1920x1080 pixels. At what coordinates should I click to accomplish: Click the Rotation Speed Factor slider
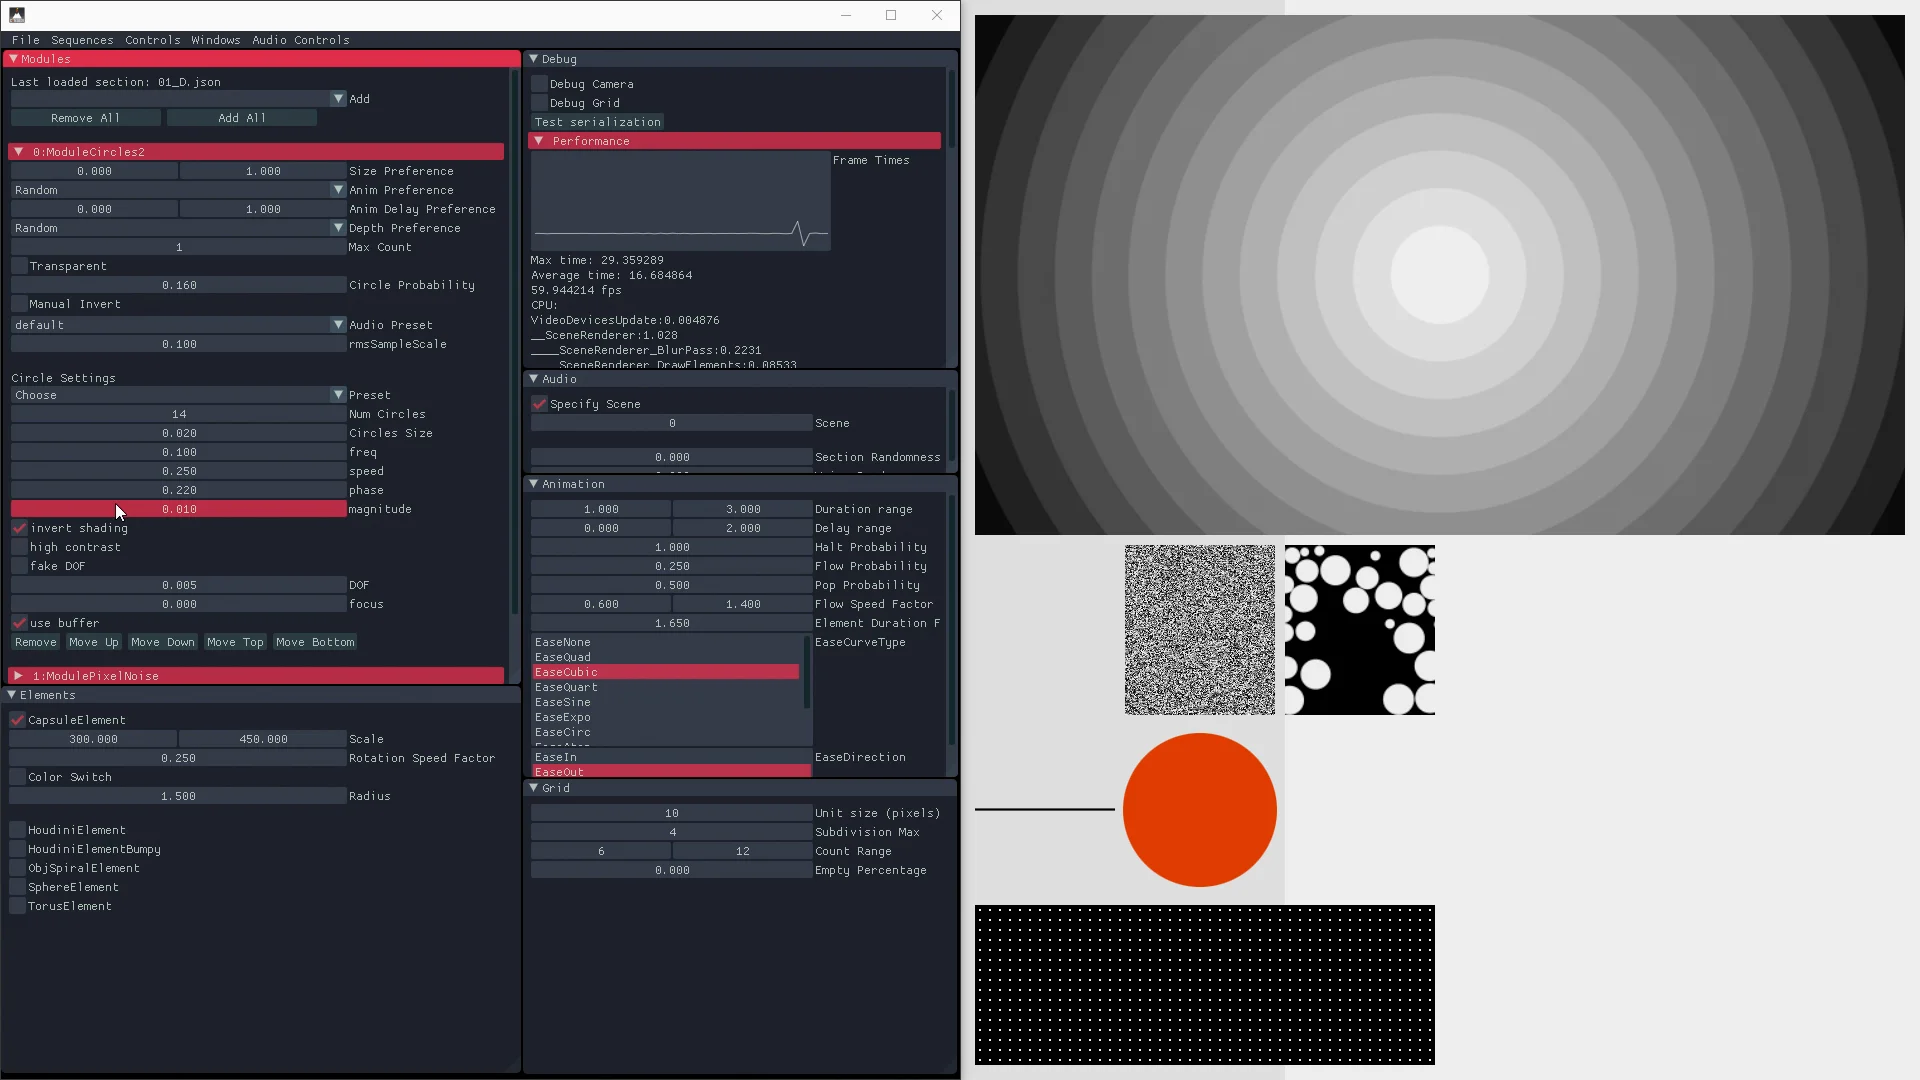click(x=177, y=758)
